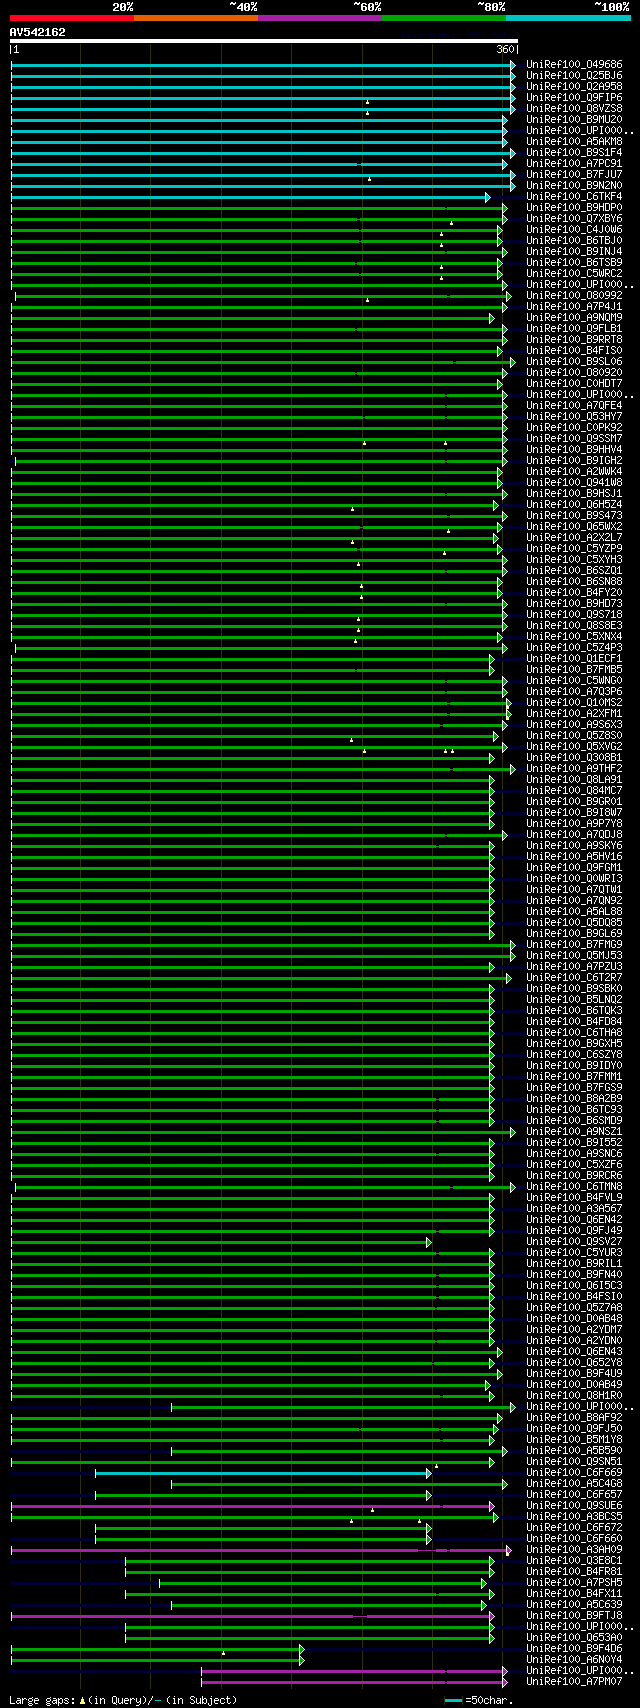Click the UniRef100_A5AKM8 label
The height and width of the screenshot is (1708, 640).
pyautogui.click(x=574, y=142)
